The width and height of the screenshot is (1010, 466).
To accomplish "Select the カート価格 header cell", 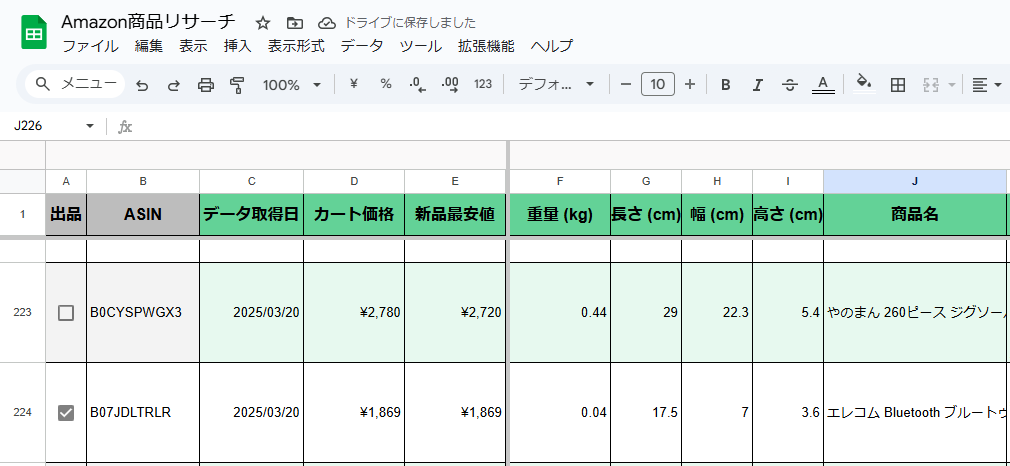I will (x=354, y=215).
